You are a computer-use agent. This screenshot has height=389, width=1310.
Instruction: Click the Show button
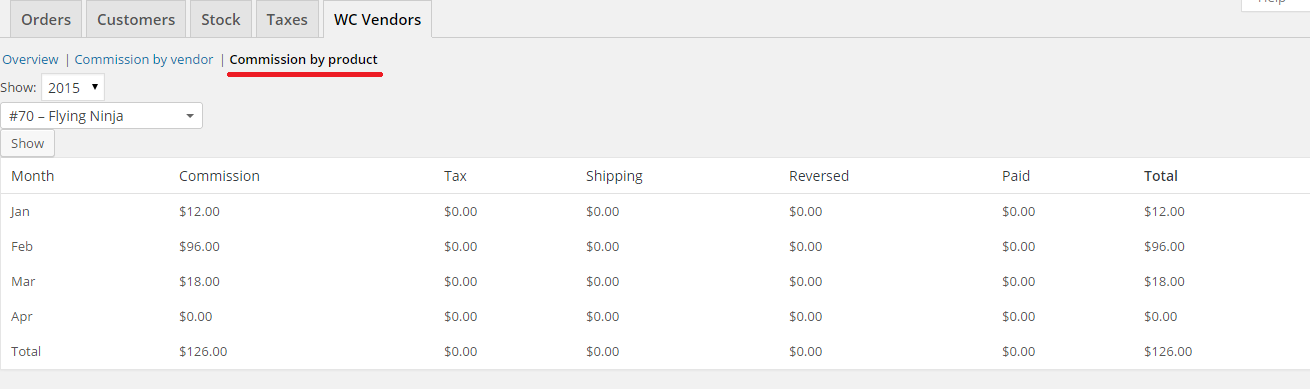pyautogui.click(x=28, y=144)
